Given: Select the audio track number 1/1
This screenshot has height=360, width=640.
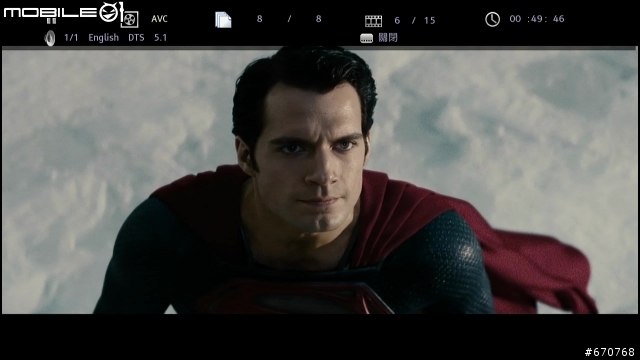Looking at the screenshot, I should click(x=71, y=38).
